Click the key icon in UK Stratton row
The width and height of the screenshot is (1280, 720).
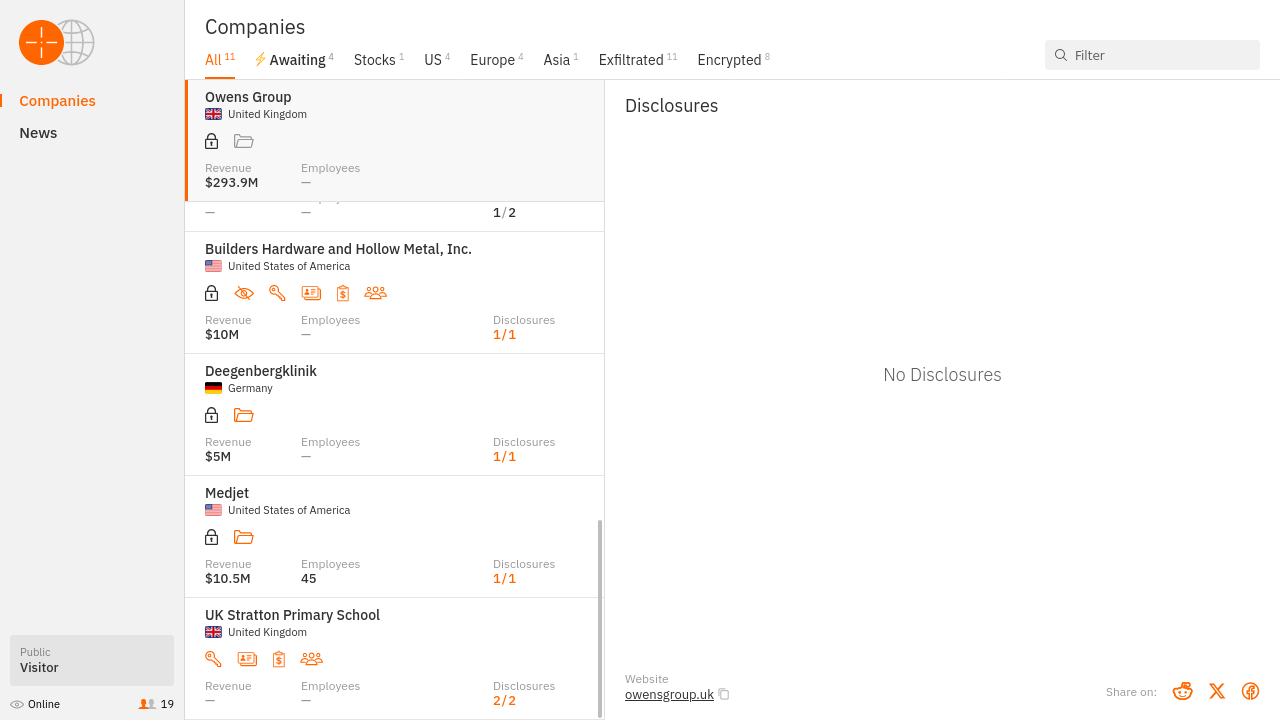coord(213,659)
